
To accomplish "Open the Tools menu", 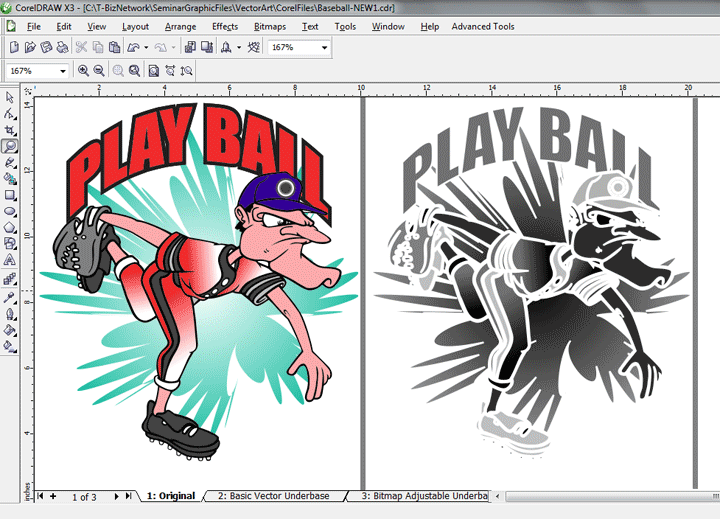I will pyautogui.click(x=345, y=27).
